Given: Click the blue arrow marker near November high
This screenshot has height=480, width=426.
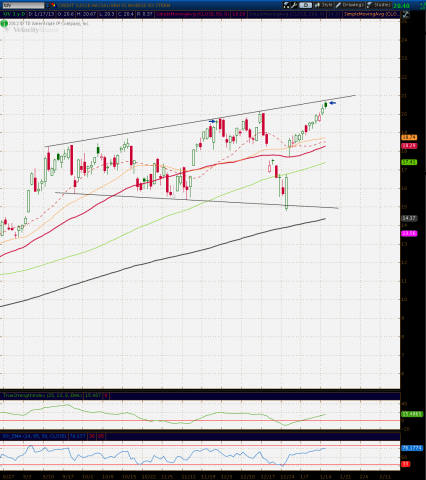Looking at the screenshot, I should pos(212,121).
